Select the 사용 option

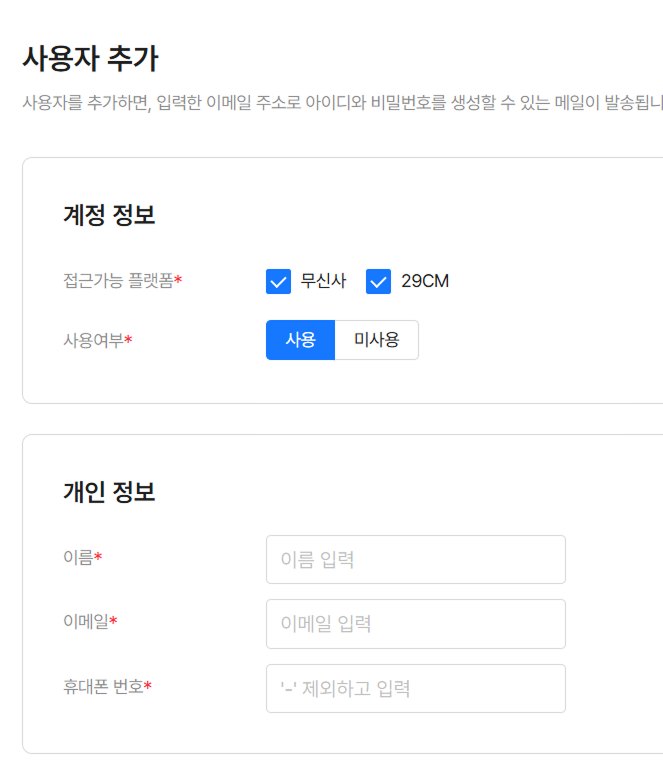click(300, 340)
